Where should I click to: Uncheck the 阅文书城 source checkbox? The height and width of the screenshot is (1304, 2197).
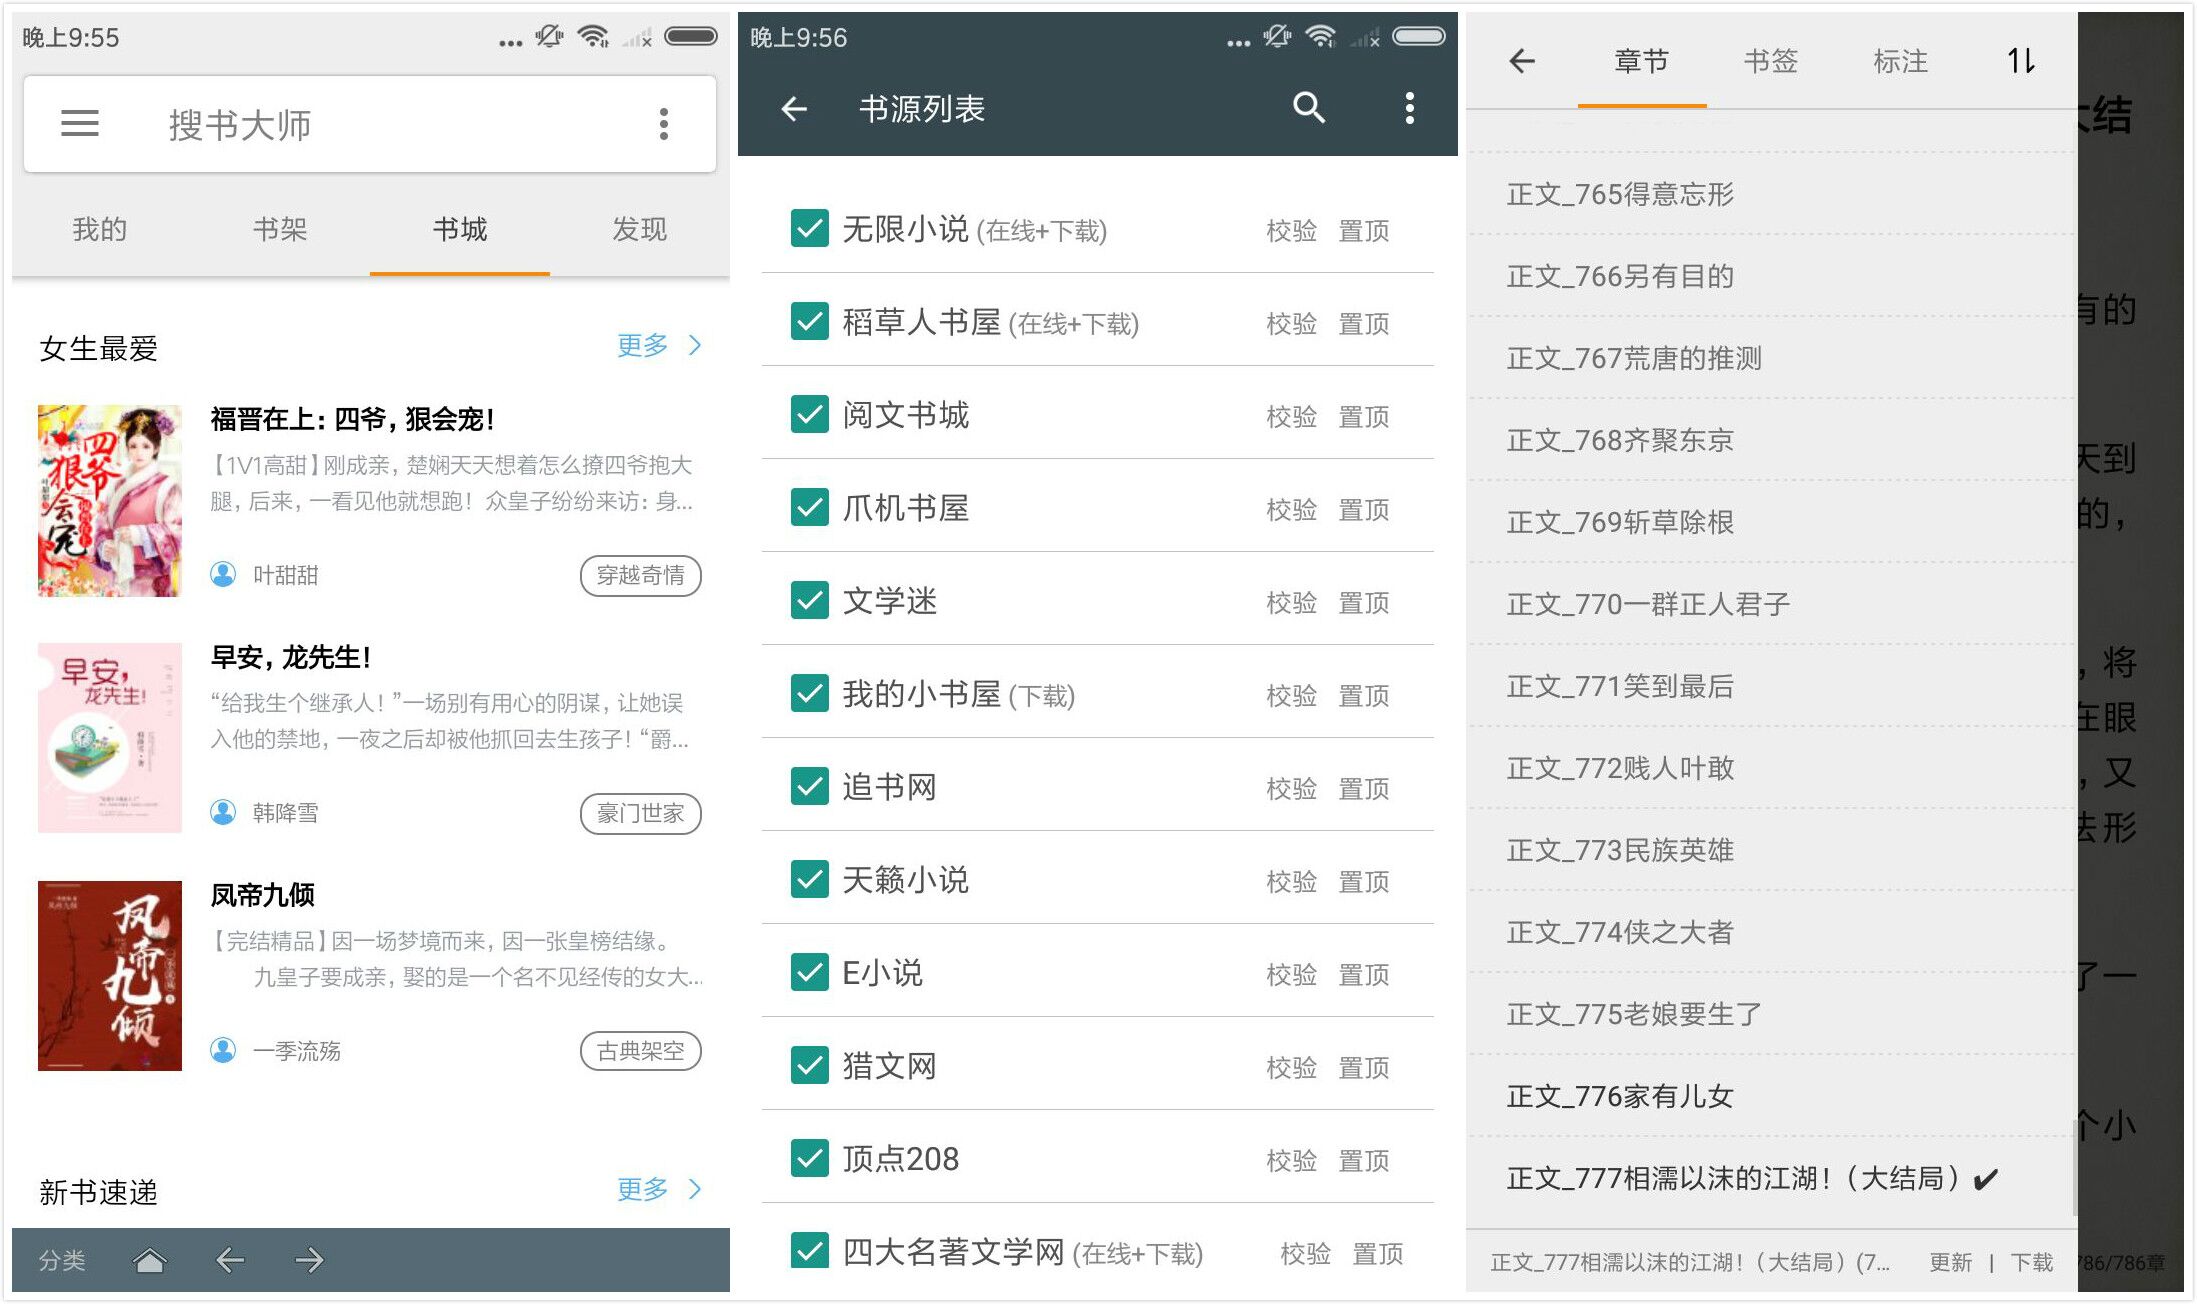coord(809,415)
